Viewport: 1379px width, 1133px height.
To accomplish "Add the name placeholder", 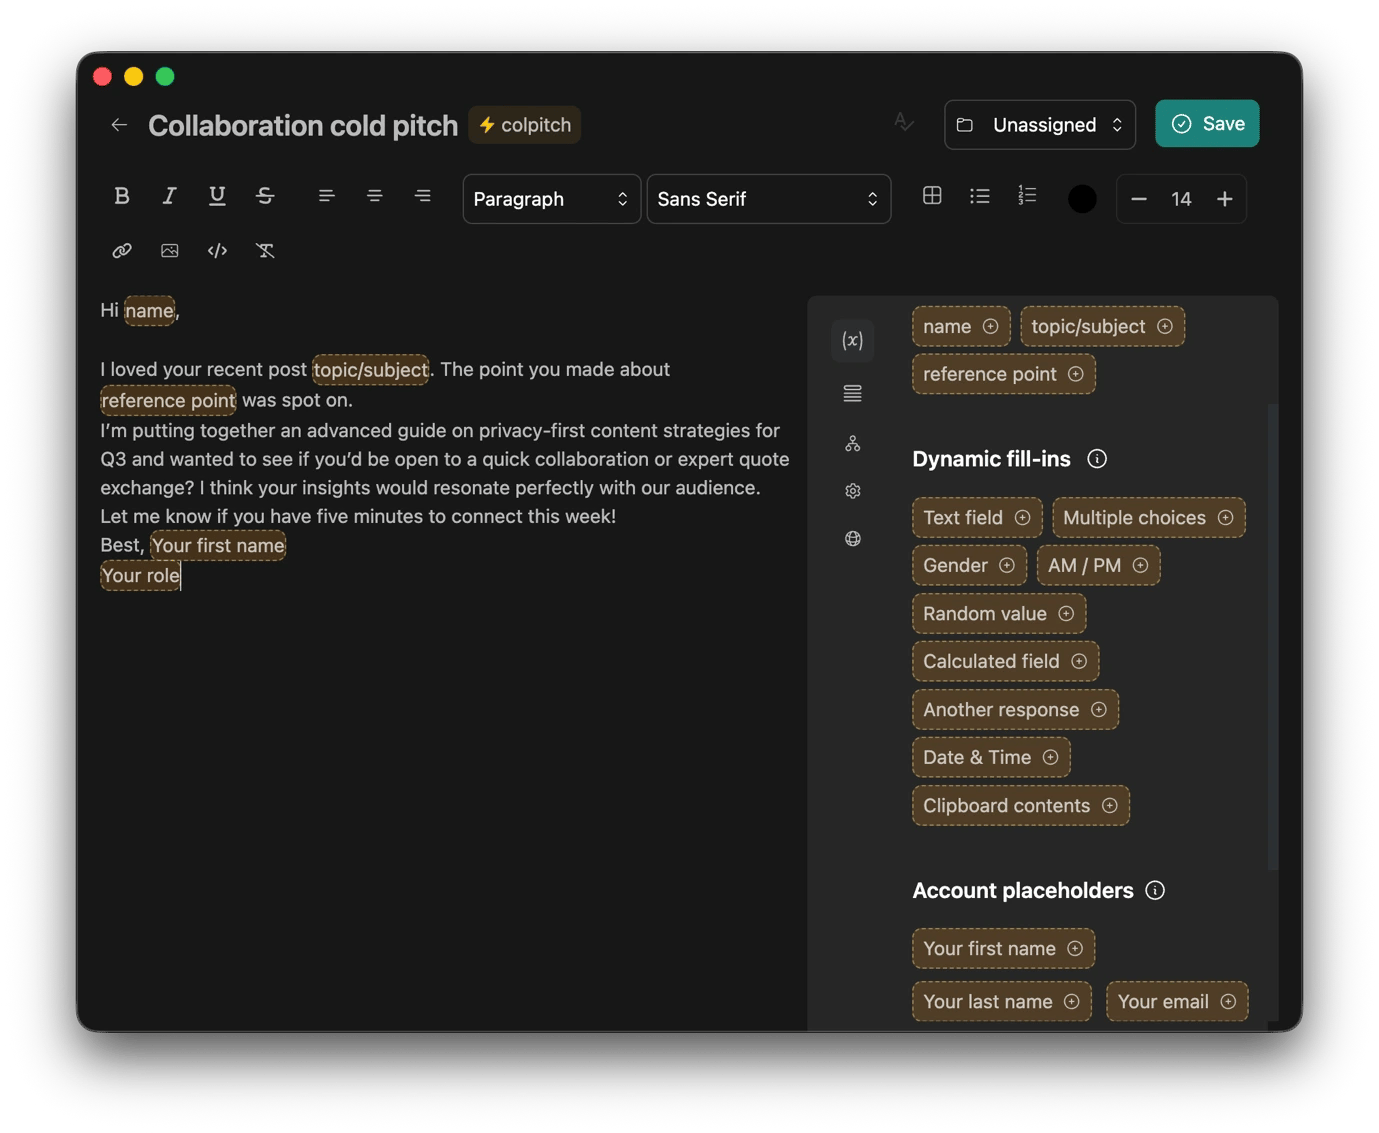I will (961, 327).
